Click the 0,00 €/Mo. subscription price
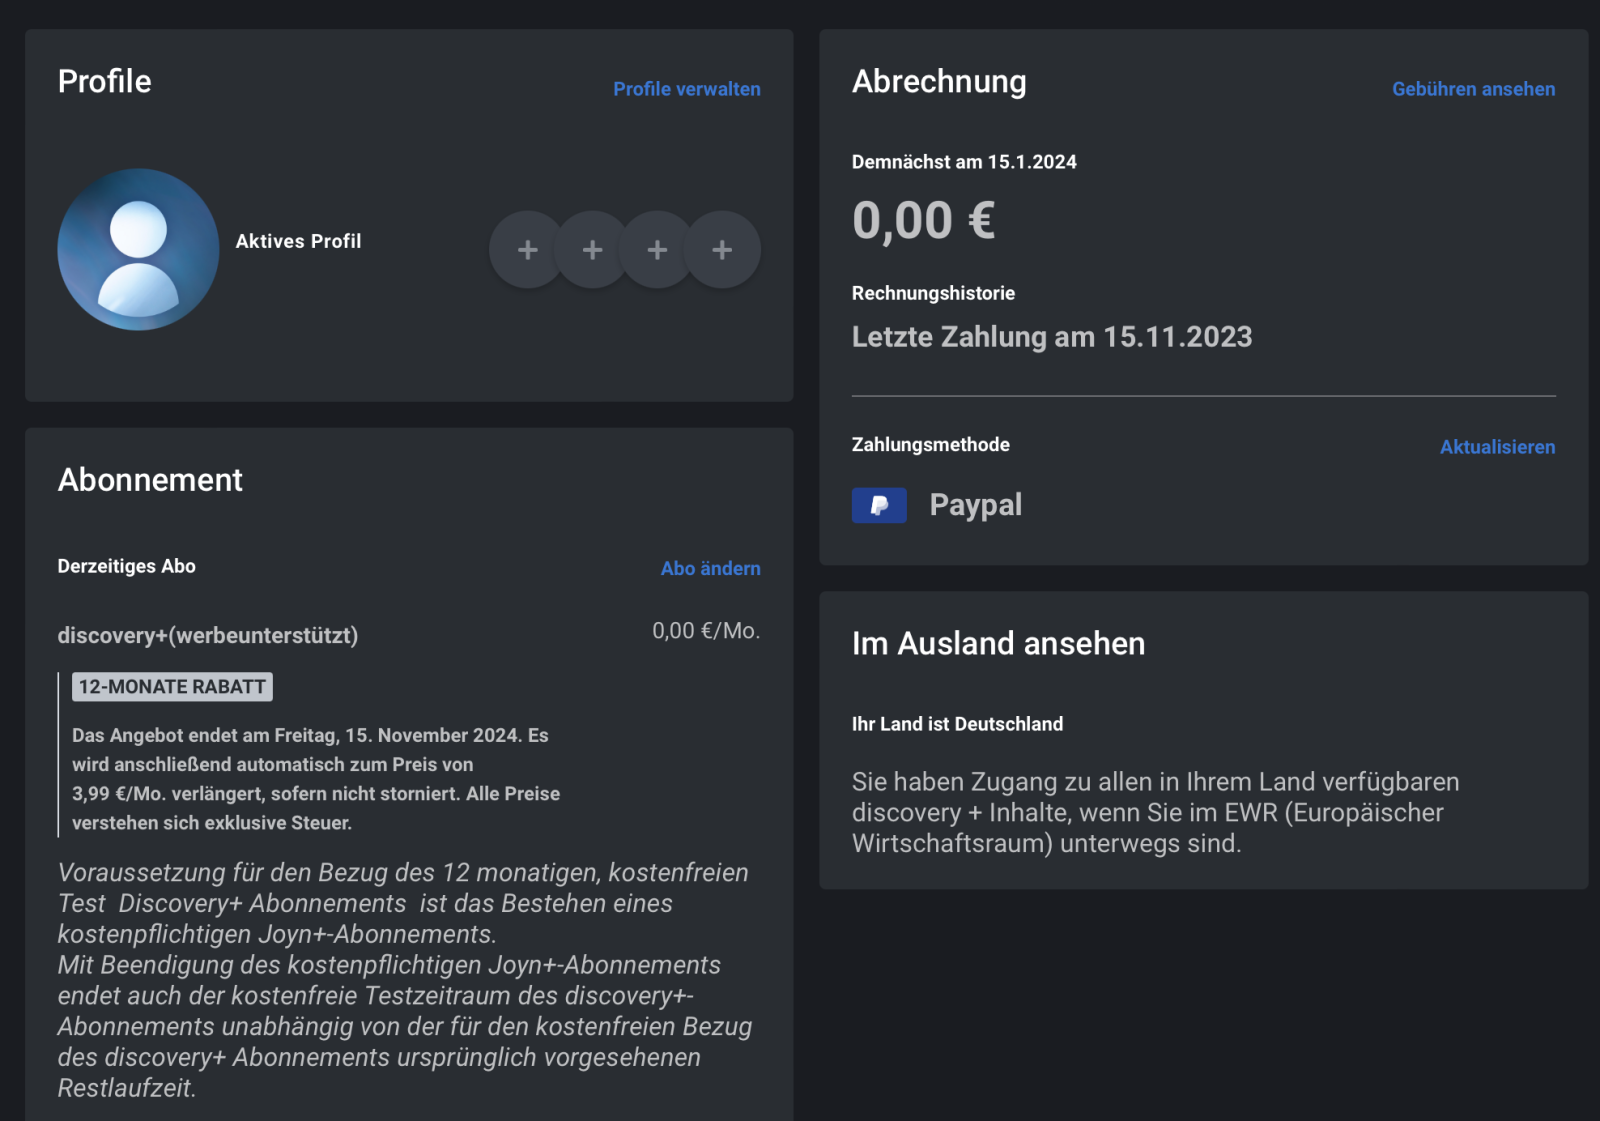This screenshot has width=1600, height=1121. (706, 631)
